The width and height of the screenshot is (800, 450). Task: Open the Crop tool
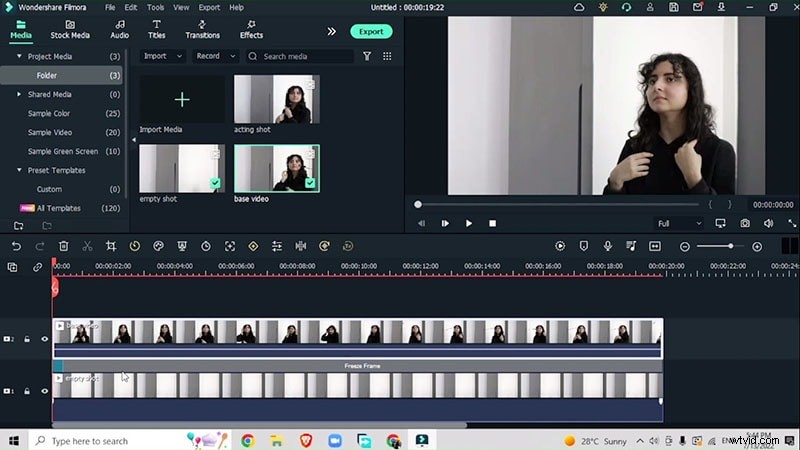pyautogui.click(x=111, y=246)
